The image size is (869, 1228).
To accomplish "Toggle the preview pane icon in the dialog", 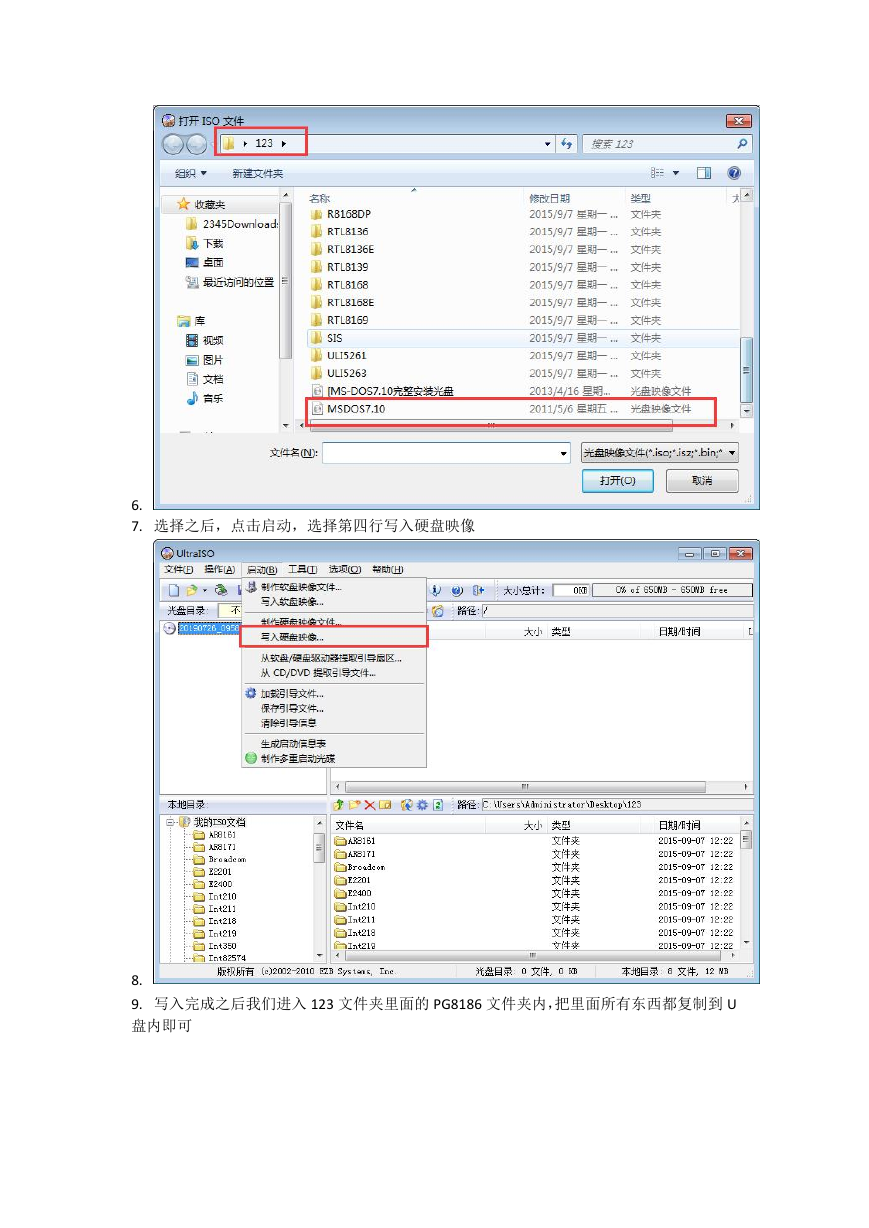I will (x=704, y=173).
